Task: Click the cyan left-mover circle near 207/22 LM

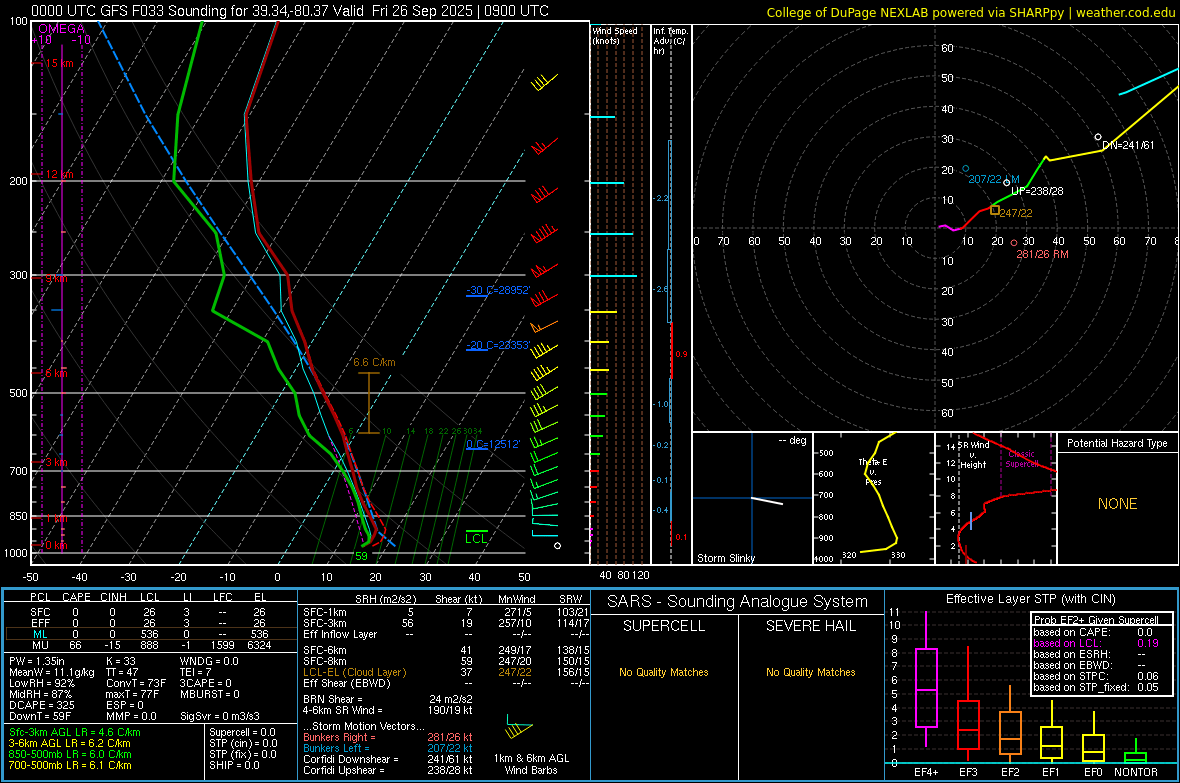Action: tap(966, 169)
